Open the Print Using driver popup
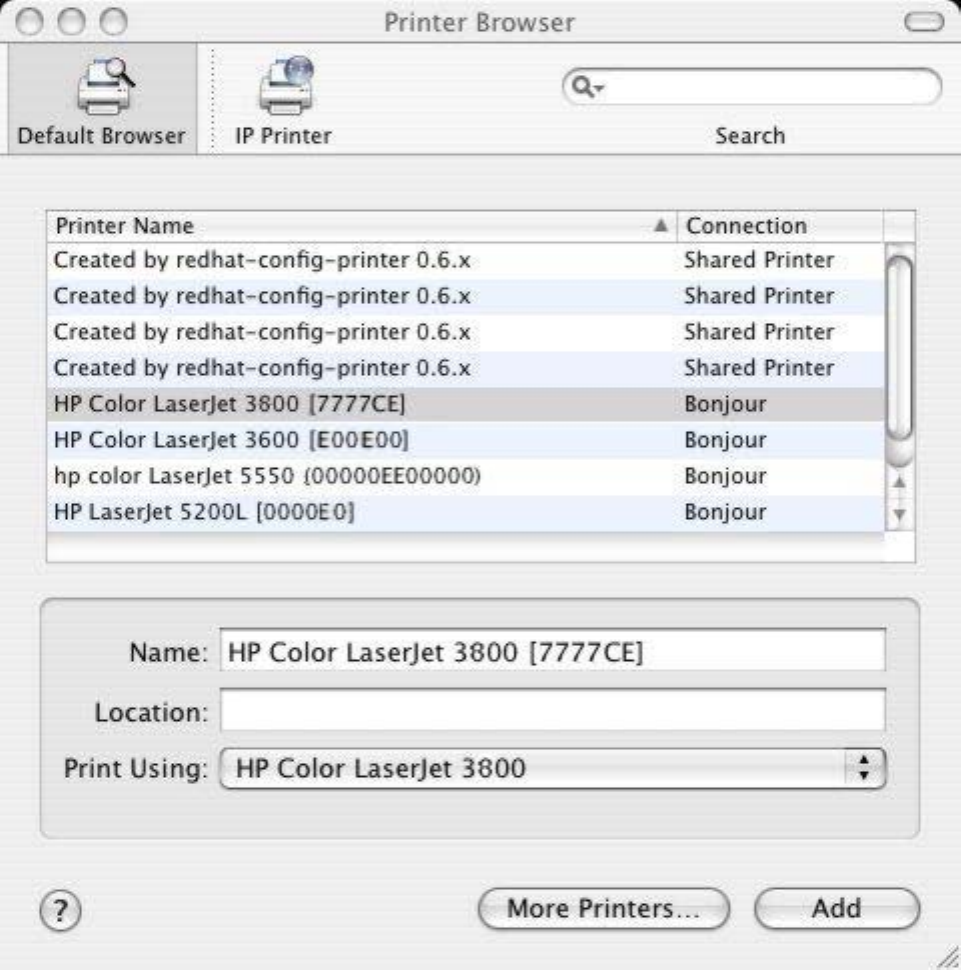 click(x=553, y=768)
